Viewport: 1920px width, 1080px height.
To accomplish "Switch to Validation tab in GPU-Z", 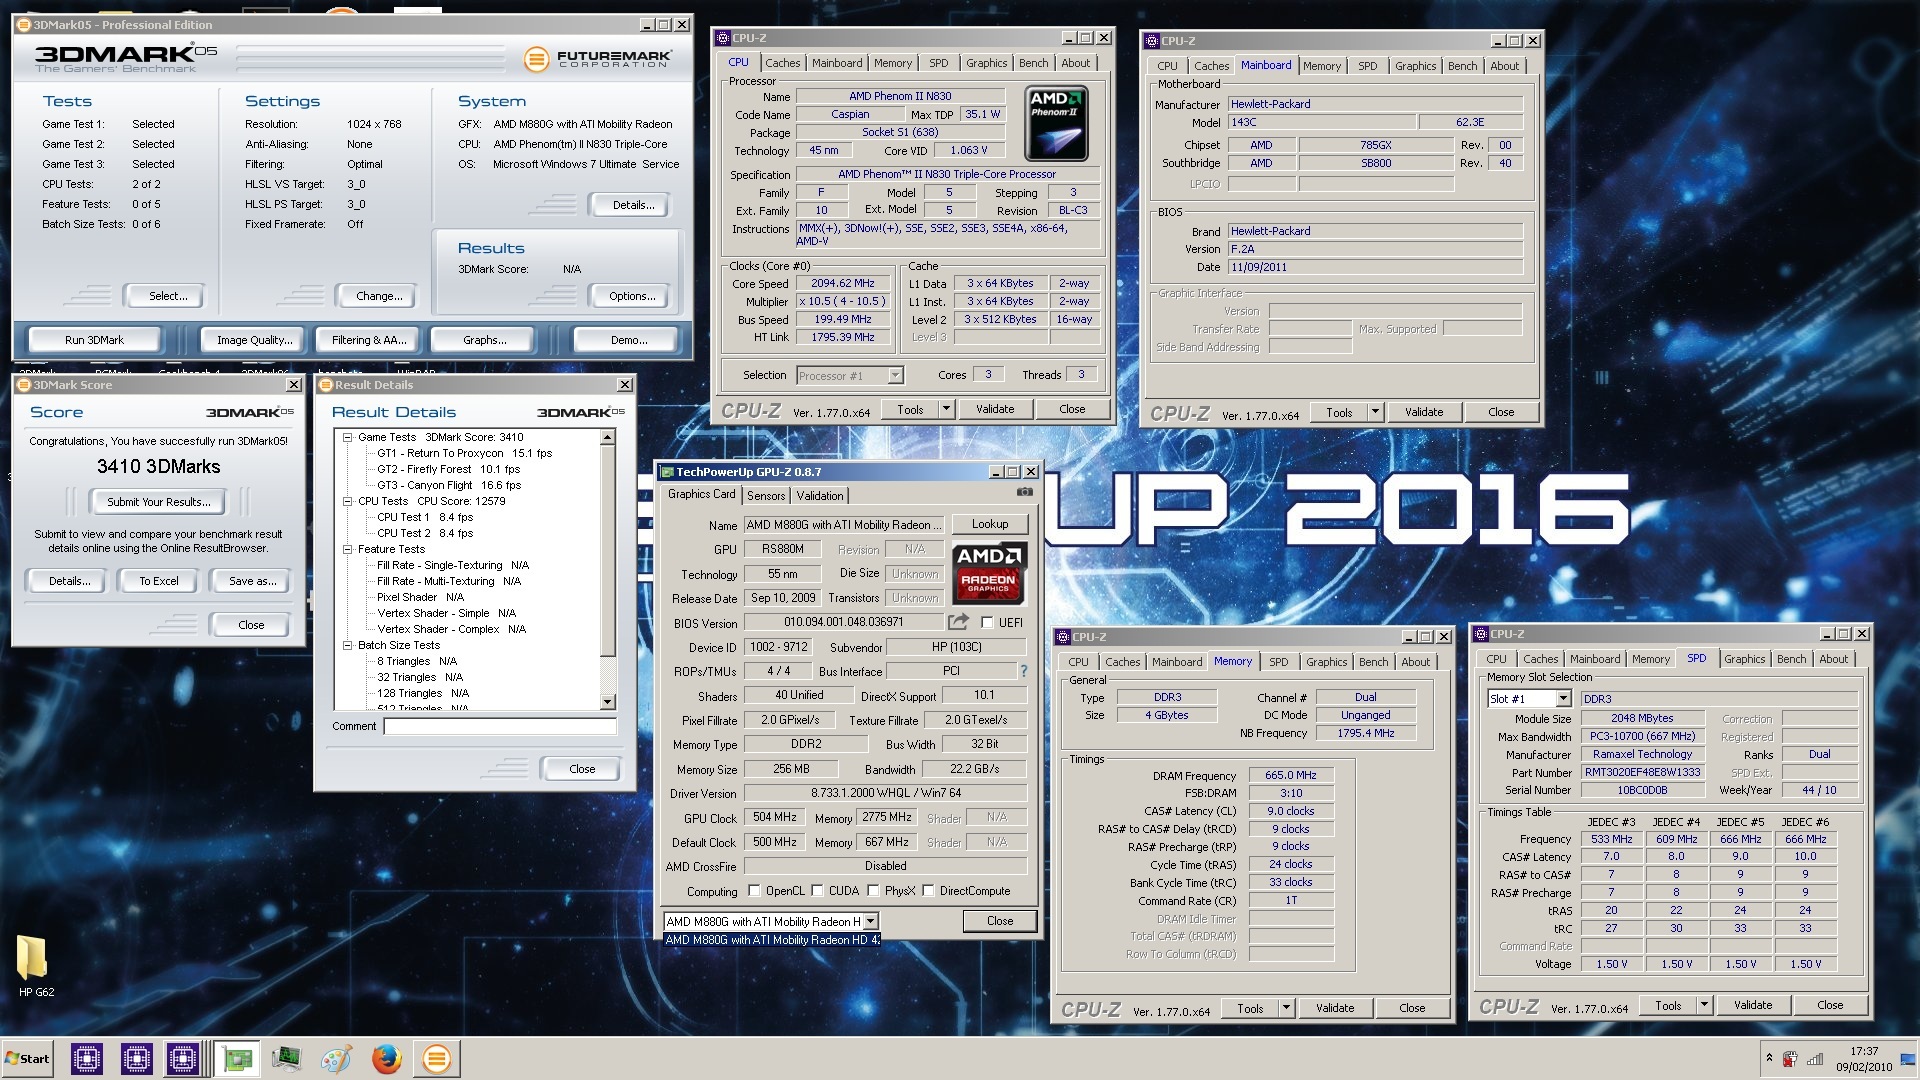I will (x=820, y=496).
